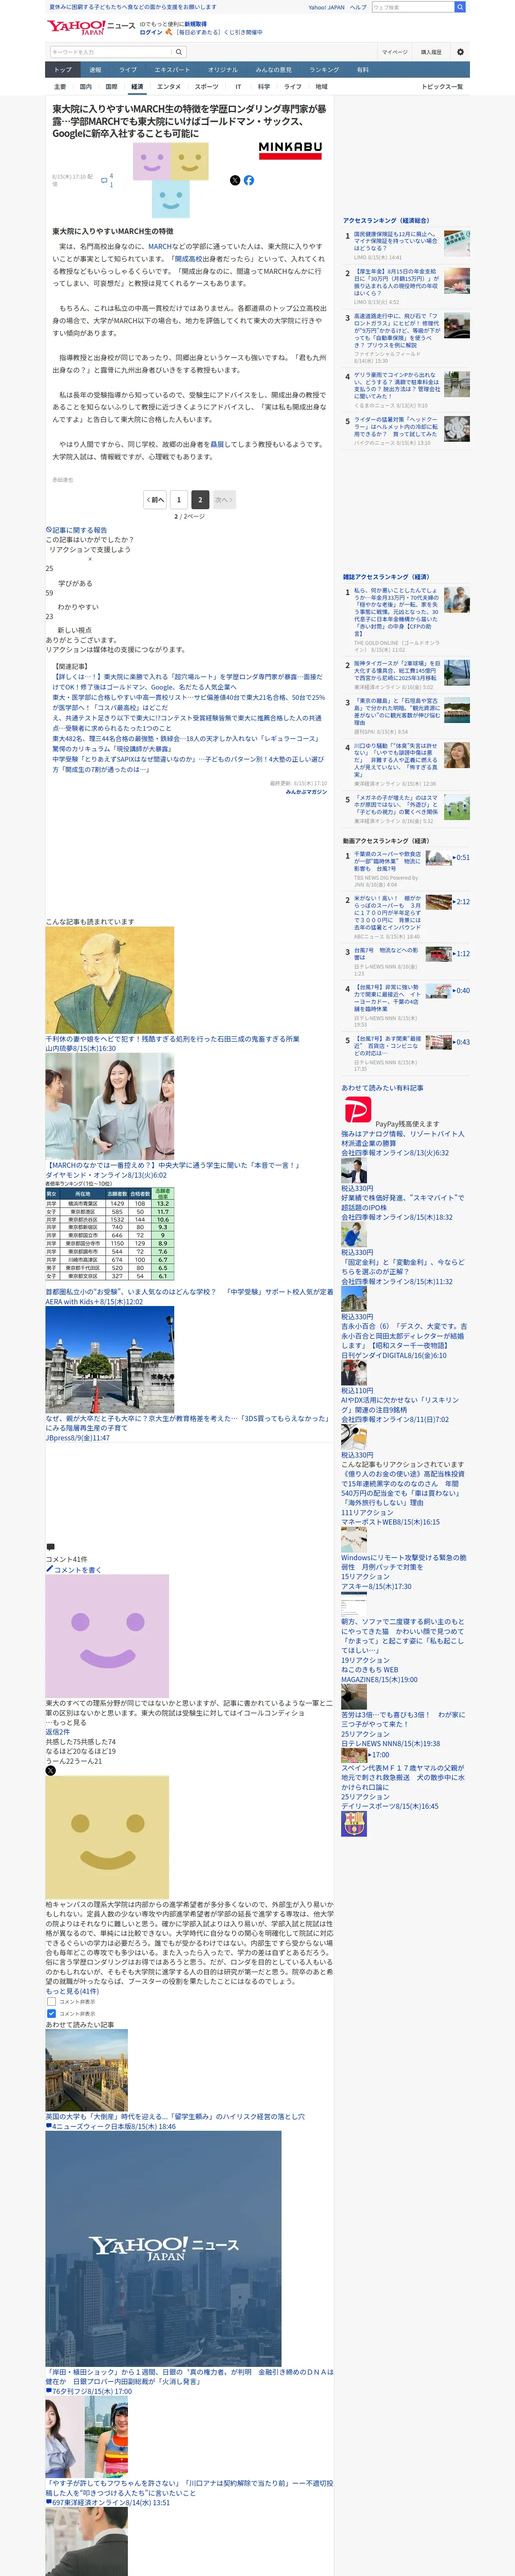Open the ヘルプ link in header

(x=358, y=7)
